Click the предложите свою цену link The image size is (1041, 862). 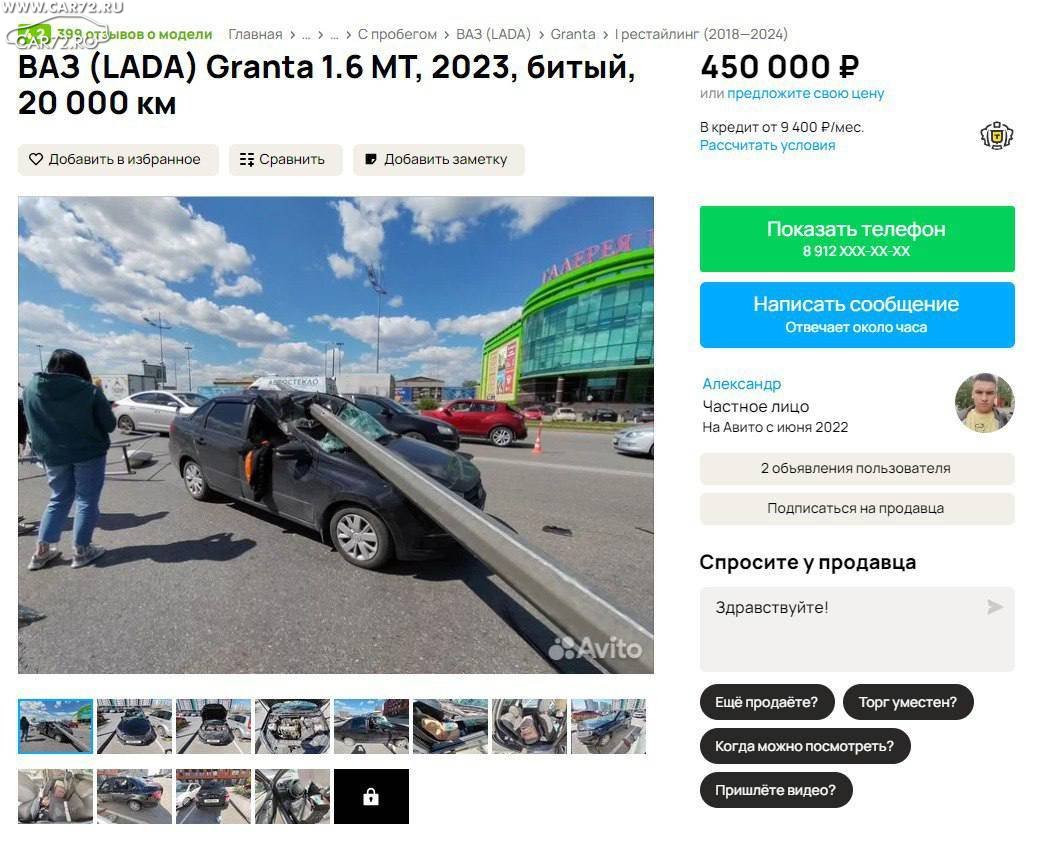tap(805, 94)
